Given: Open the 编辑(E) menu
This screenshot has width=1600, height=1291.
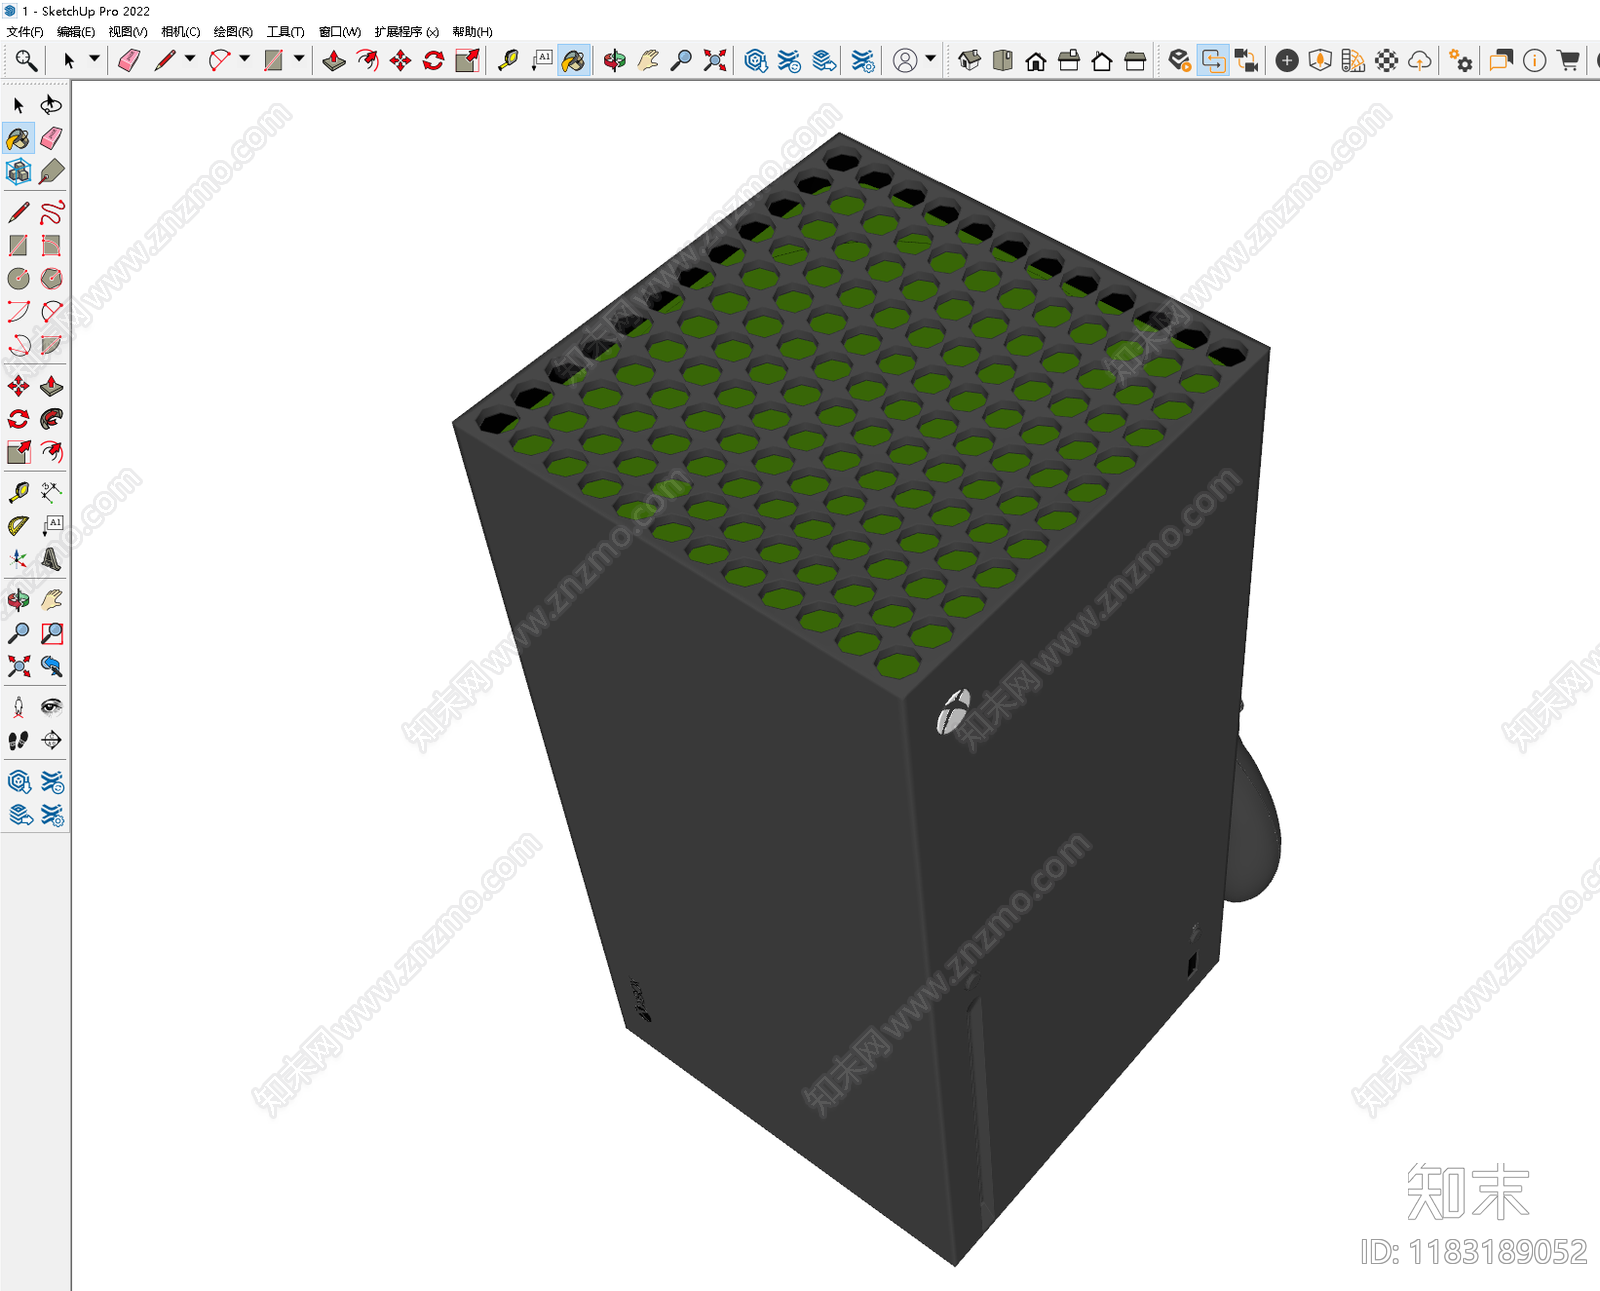Looking at the screenshot, I should (x=76, y=32).
